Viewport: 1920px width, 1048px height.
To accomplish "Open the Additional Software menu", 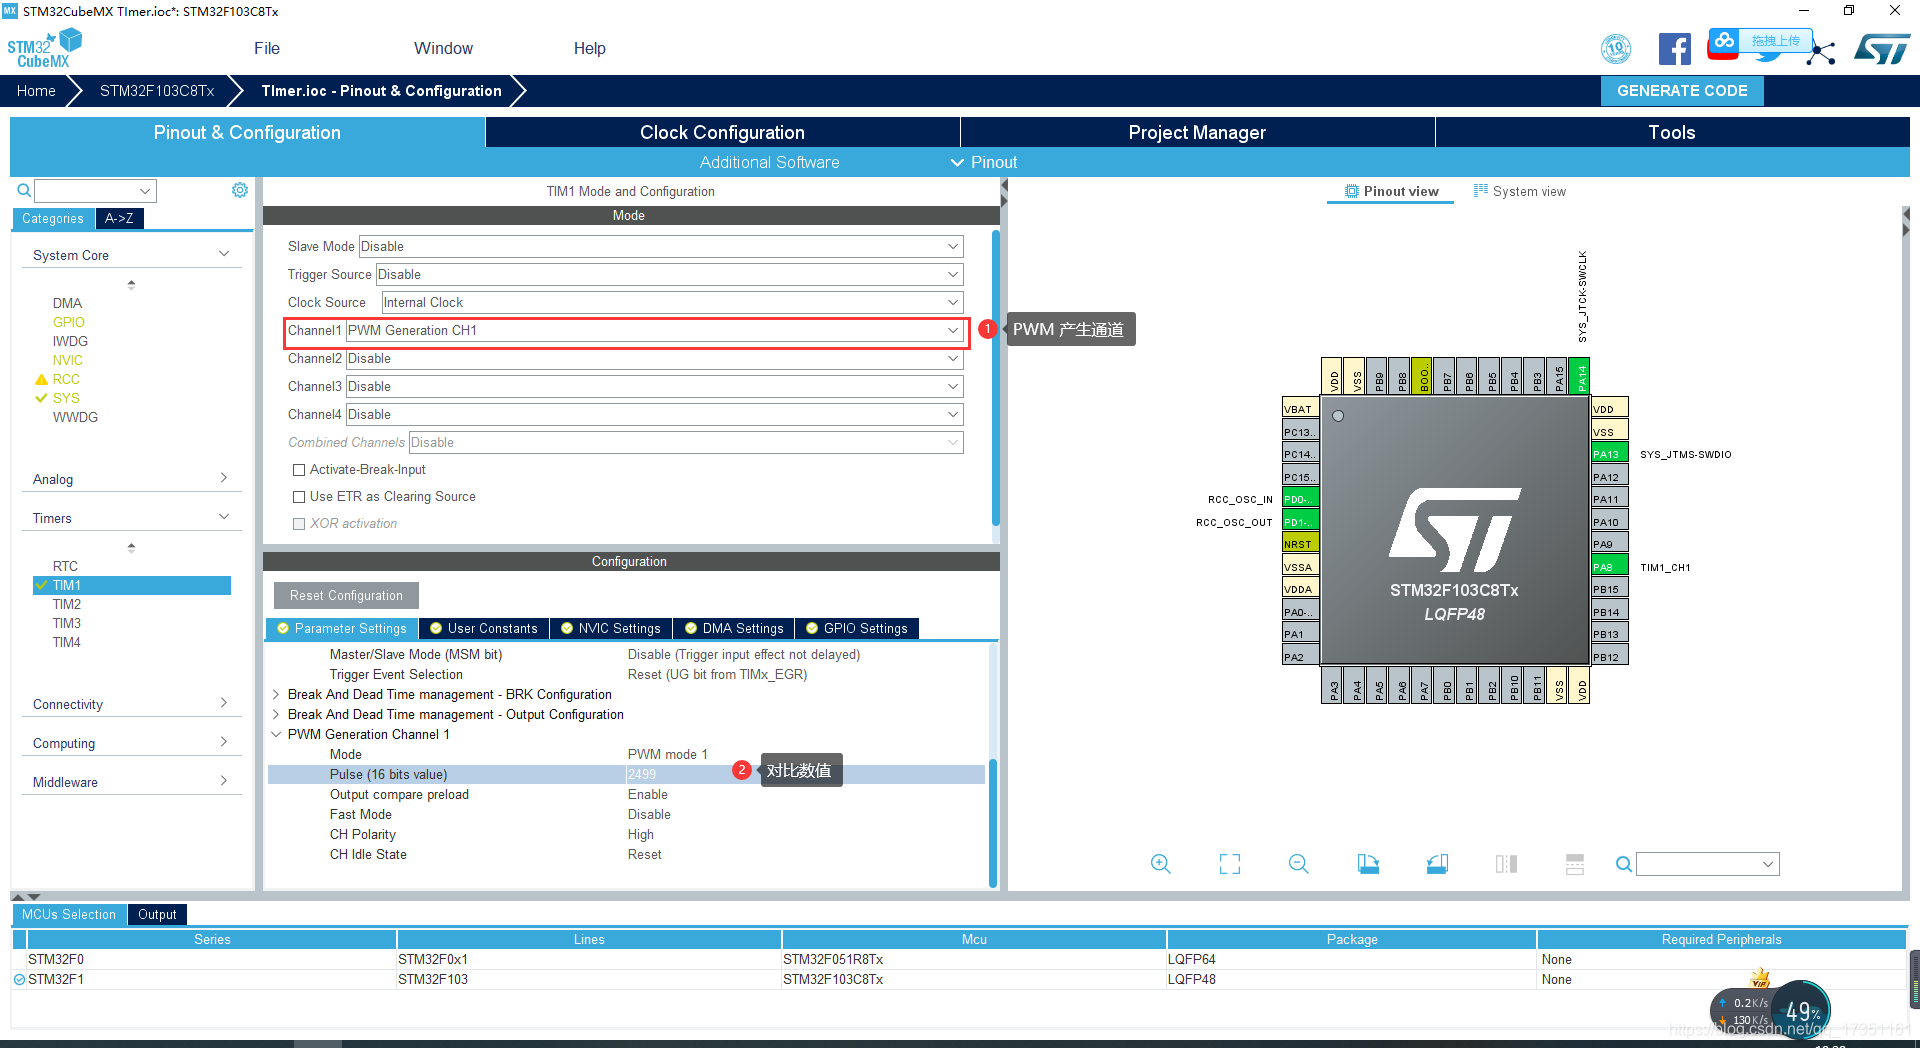I will (x=769, y=162).
